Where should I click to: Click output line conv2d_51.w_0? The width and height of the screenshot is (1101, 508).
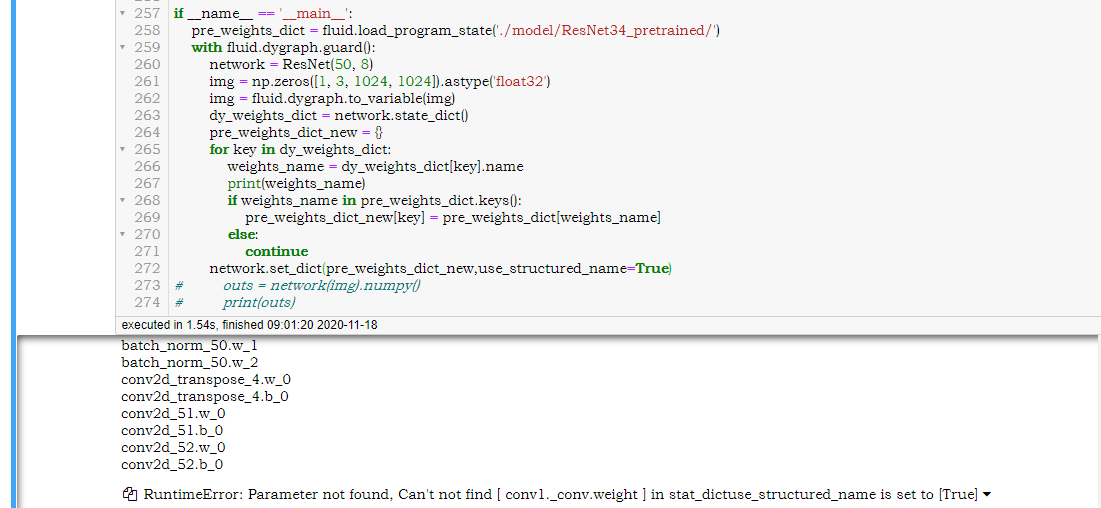tap(173, 413)
